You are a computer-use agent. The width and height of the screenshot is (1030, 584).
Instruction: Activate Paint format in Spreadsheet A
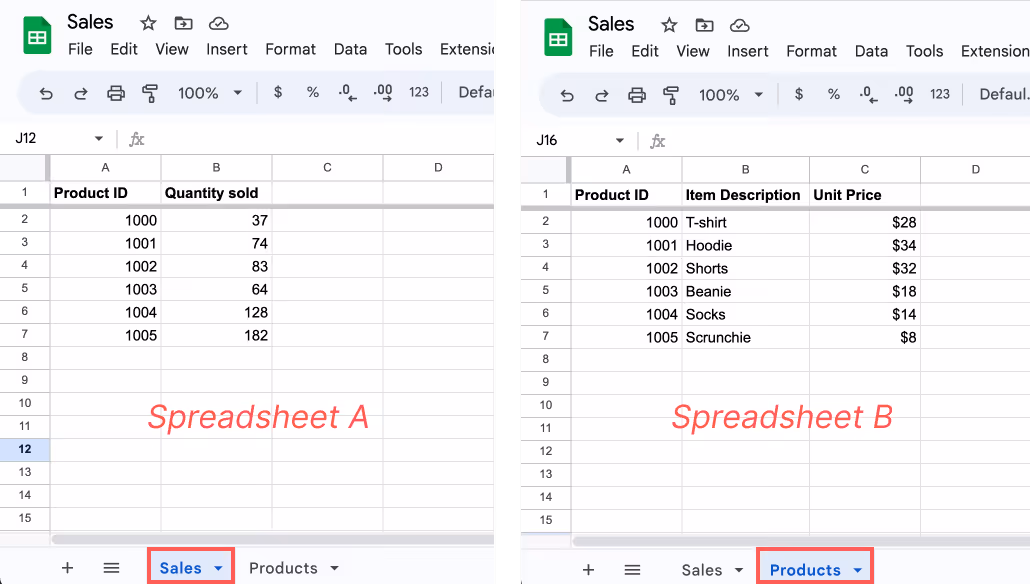click(x=150, y=93)
